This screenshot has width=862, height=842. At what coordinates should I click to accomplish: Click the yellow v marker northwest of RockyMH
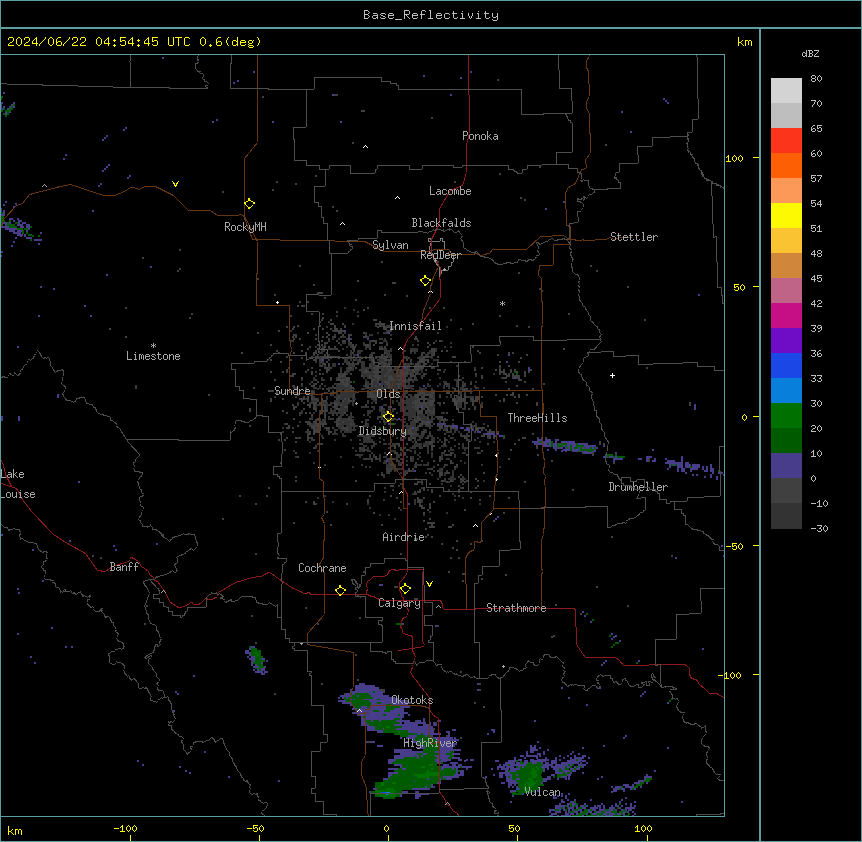pos(175,184)
